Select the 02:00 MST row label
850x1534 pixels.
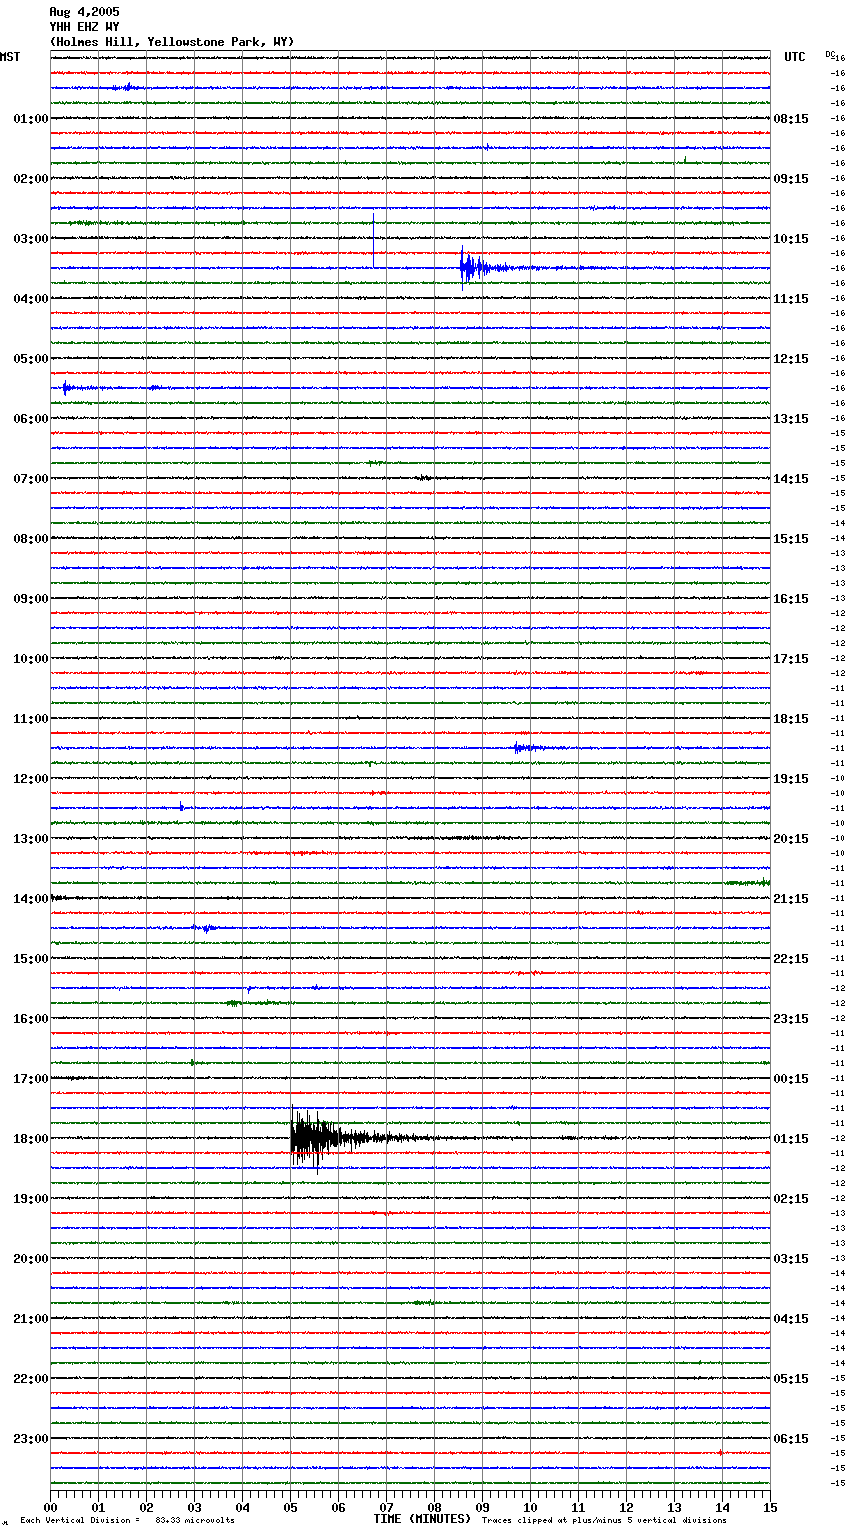pyautogui.click(x=31, y=179)
